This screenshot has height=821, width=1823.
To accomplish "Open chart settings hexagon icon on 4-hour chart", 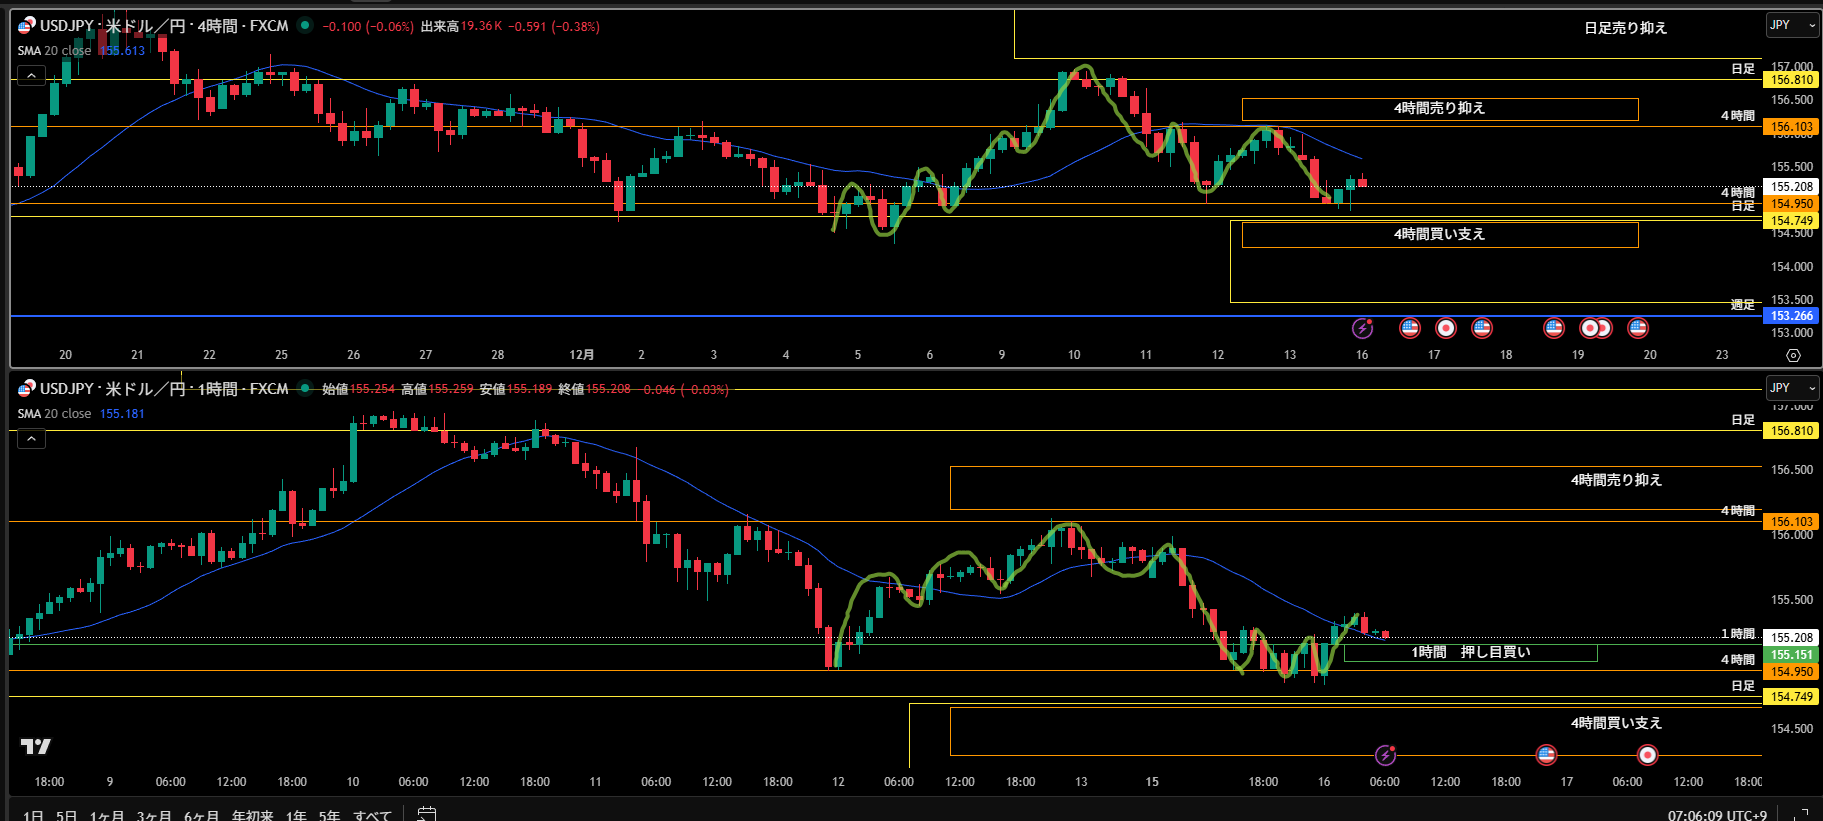I will [x=1793, y=355].
